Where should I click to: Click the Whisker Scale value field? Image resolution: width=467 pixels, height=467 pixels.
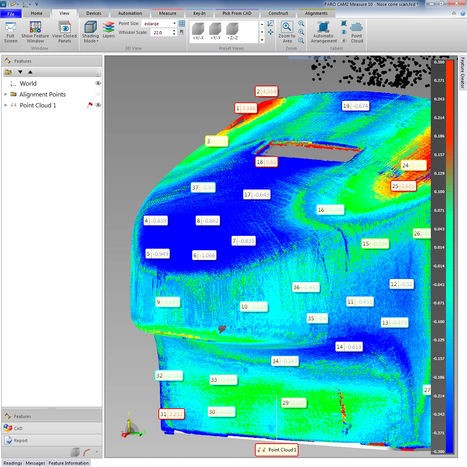click(x=161, y=32)
